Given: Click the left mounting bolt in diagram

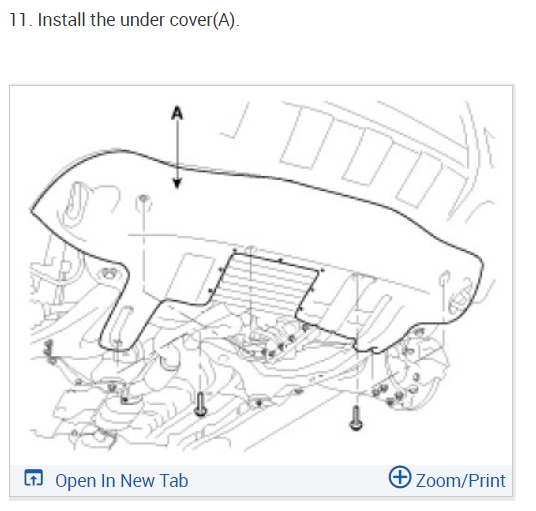Looking at the screenshot, I should coord(200,404).
